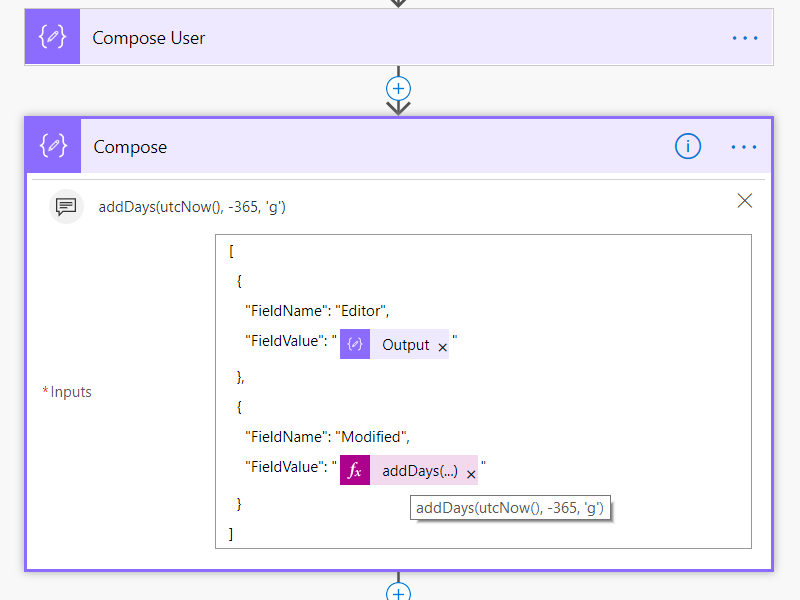Select the Output dynamic content token
The width and height of the screenshot is (800, 600).
tap(405, 345)
